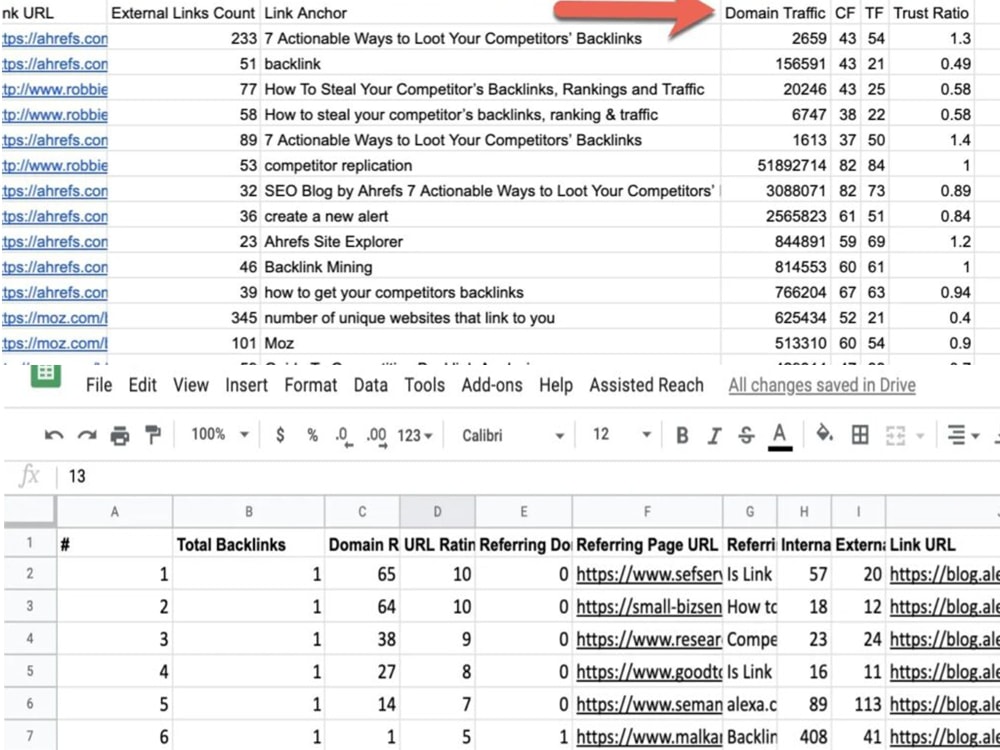
Task: Select column D header
Action: (x=437, y=511)
